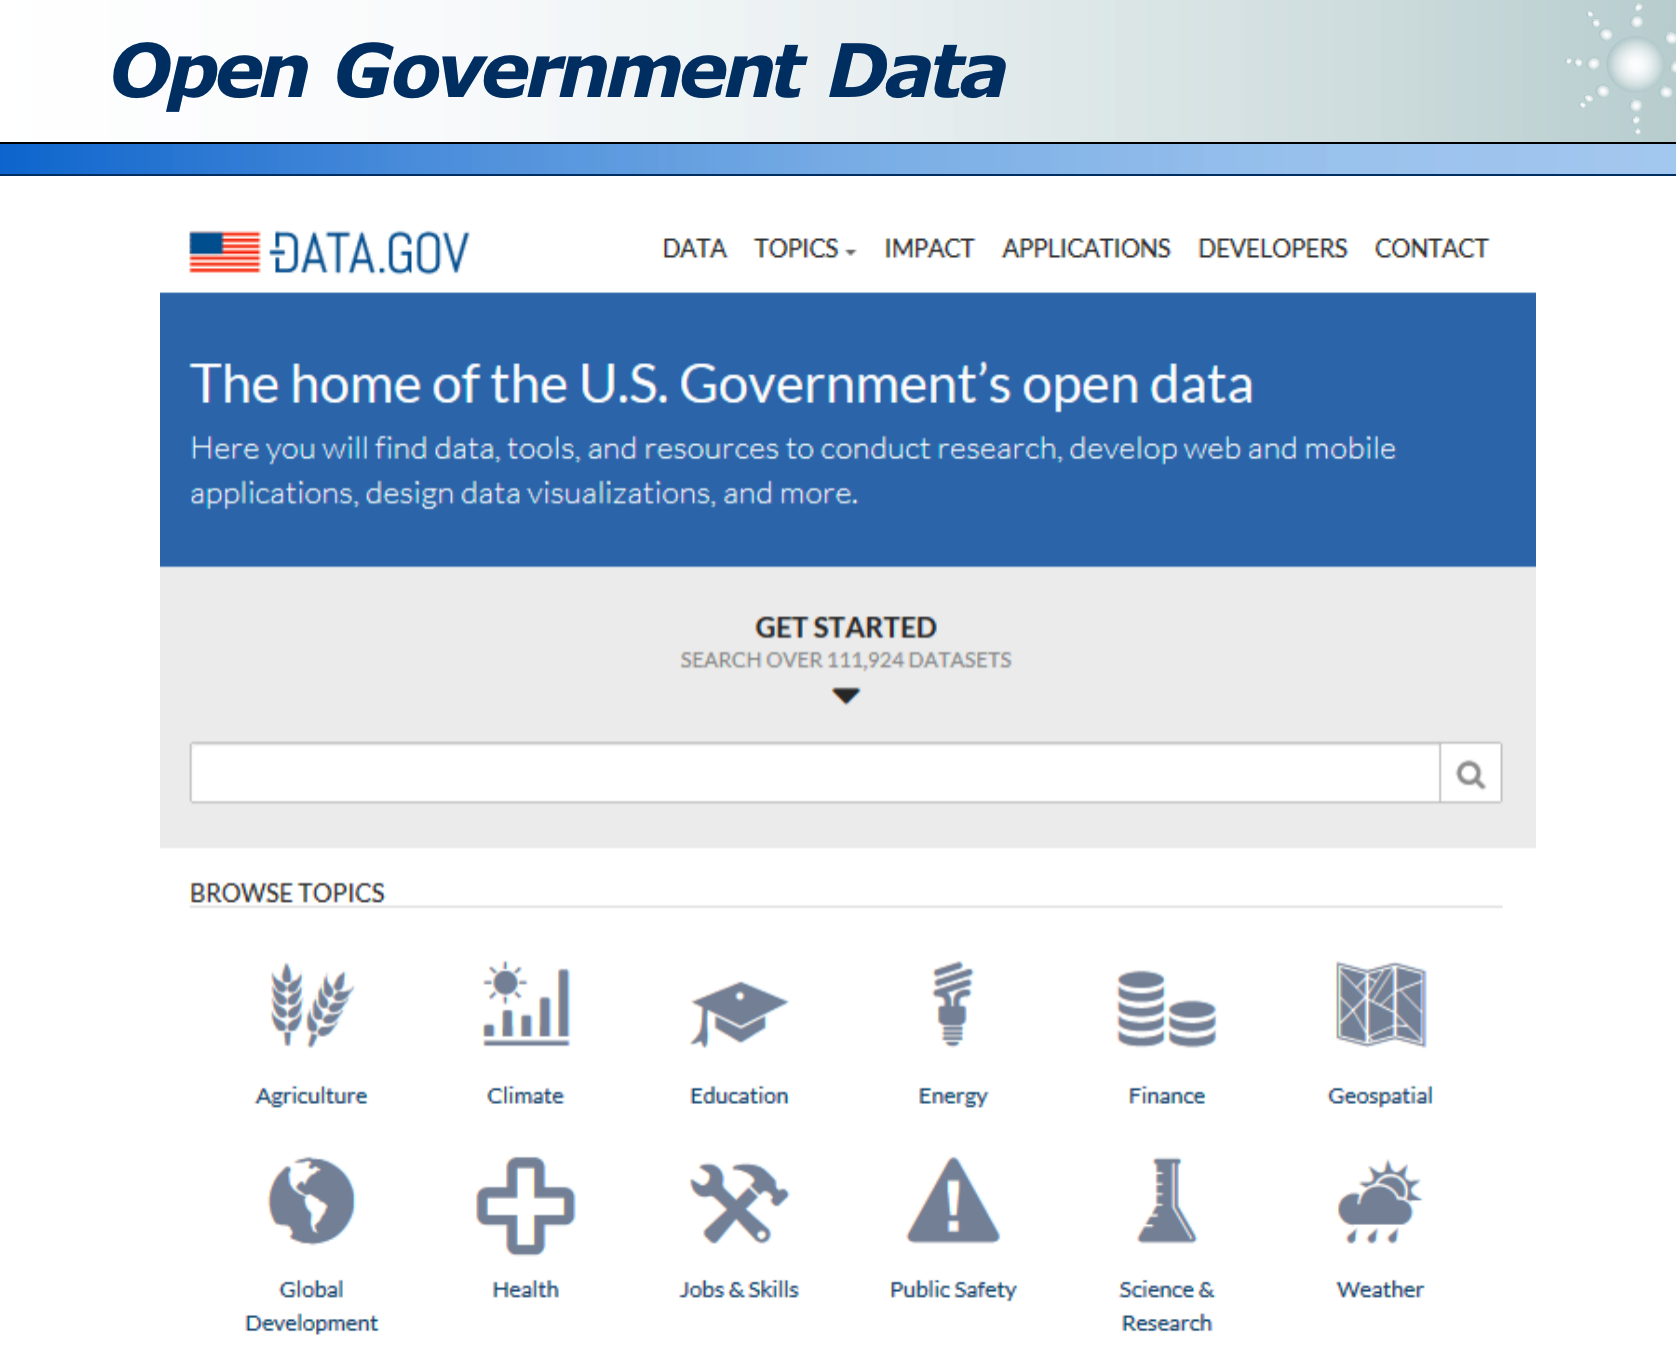Image resolution: width=1676 pixels, height=1354 pixels.
Task: Click the 'The home of the U.S. Government's open data' headline
Action: 721,385
